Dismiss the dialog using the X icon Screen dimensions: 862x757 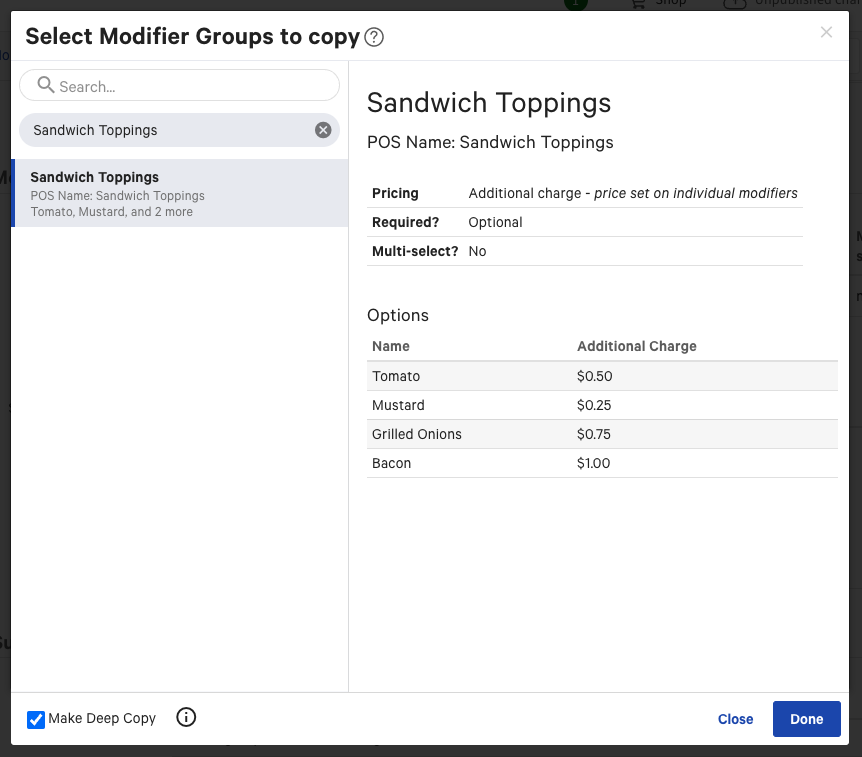click(826, 32)
